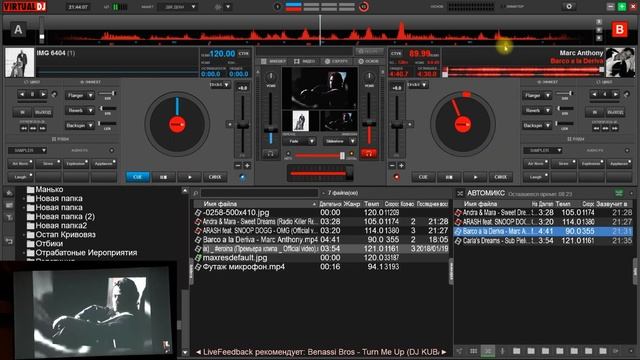640x360 pixels.
Task: Toggle right channel headphone cue
Action: pos(369,153)
